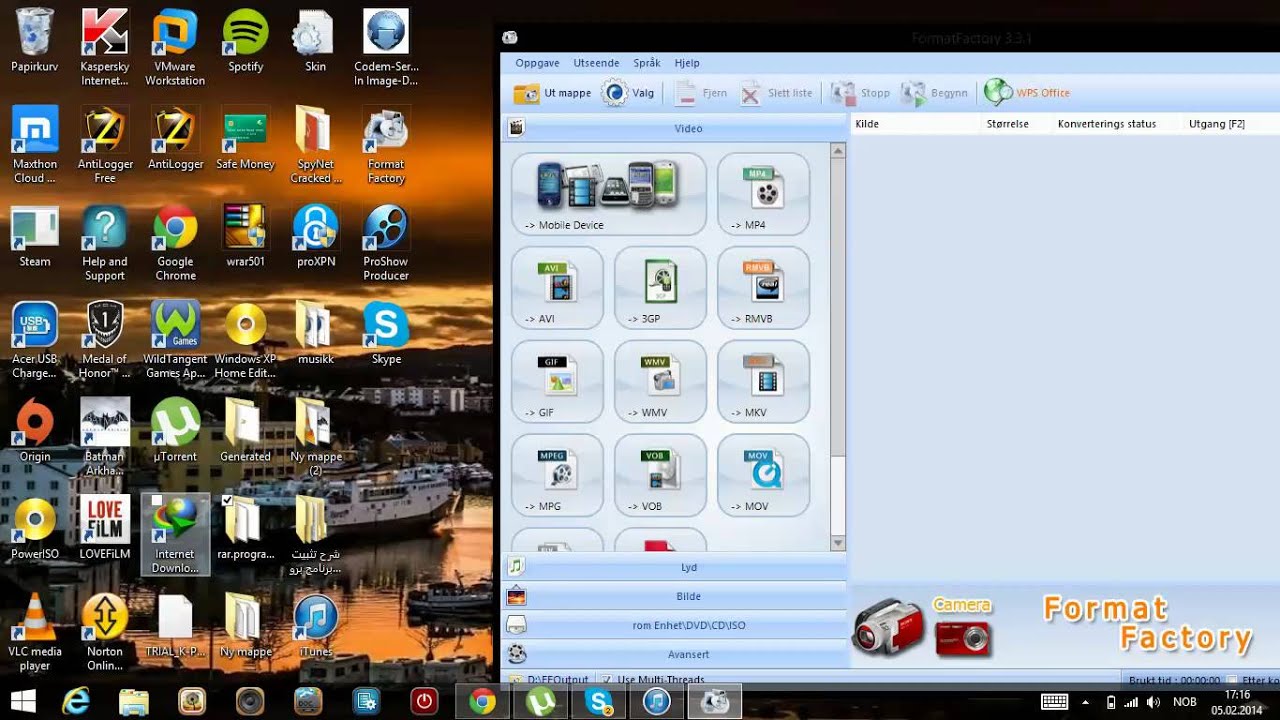Select the Skype desktop shortcut

(386, 333)
